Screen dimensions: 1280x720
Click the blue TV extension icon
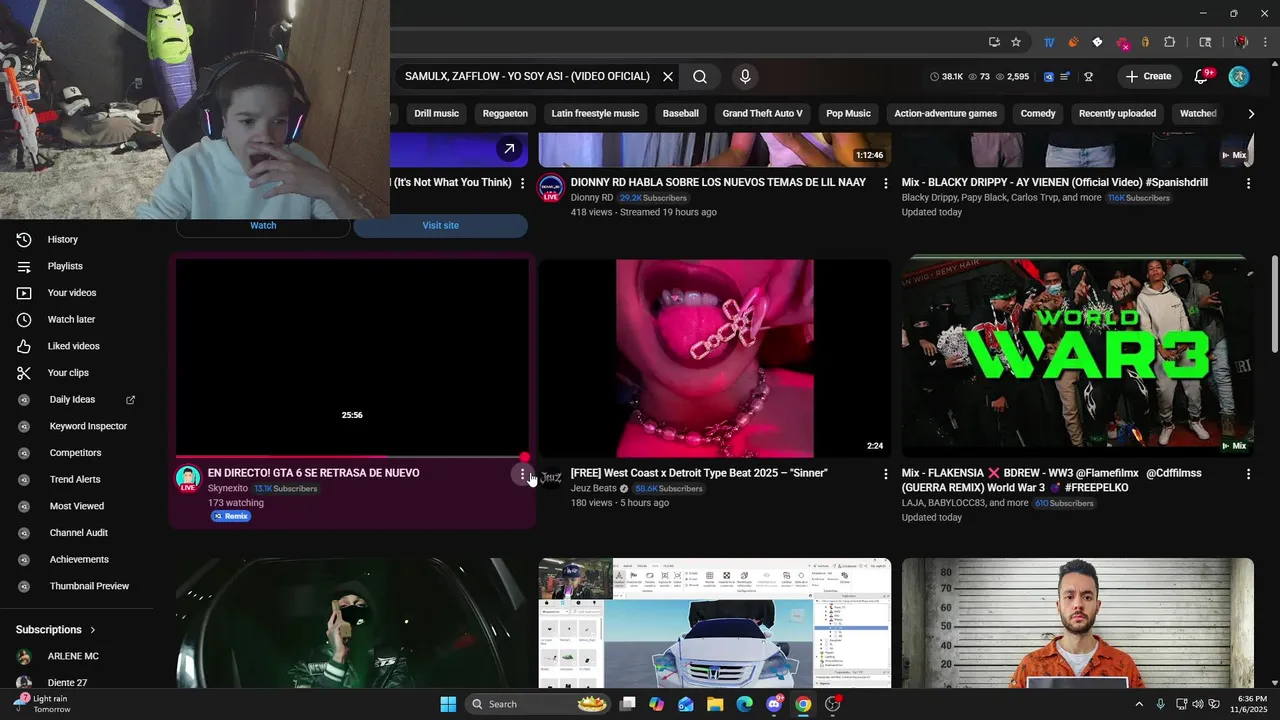1049,42
